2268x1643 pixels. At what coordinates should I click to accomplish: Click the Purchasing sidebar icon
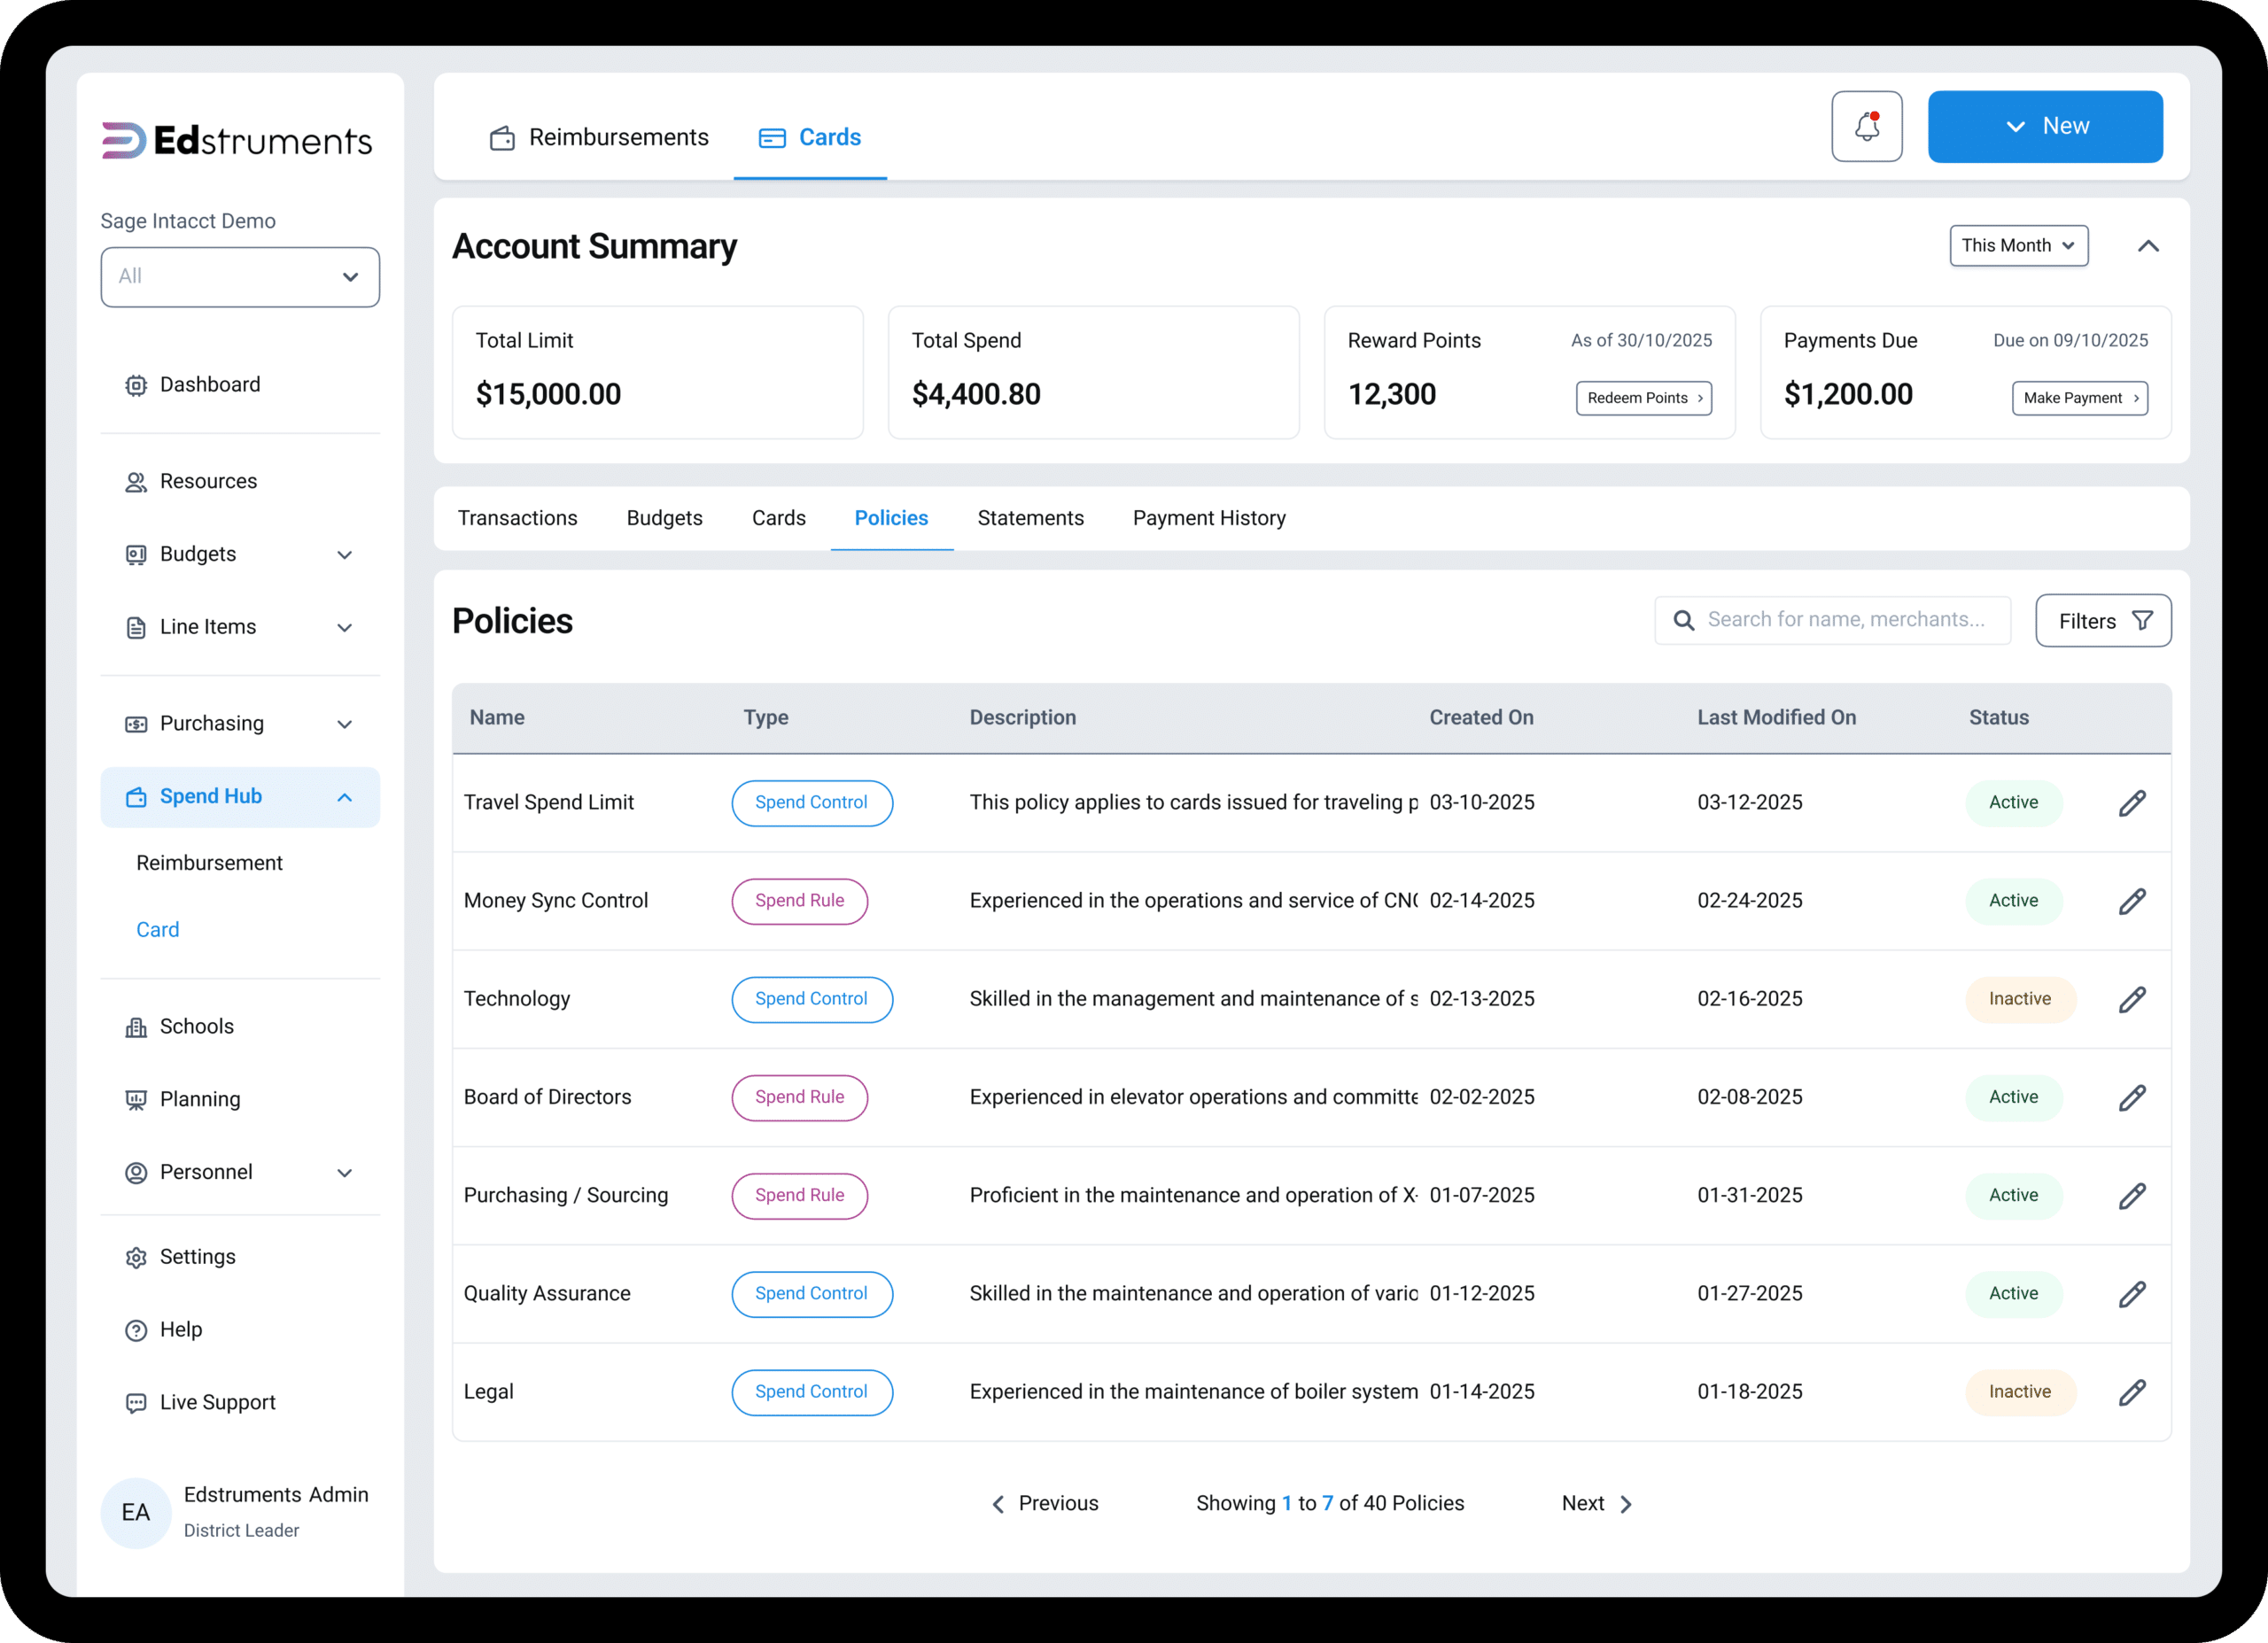(136, 724)
